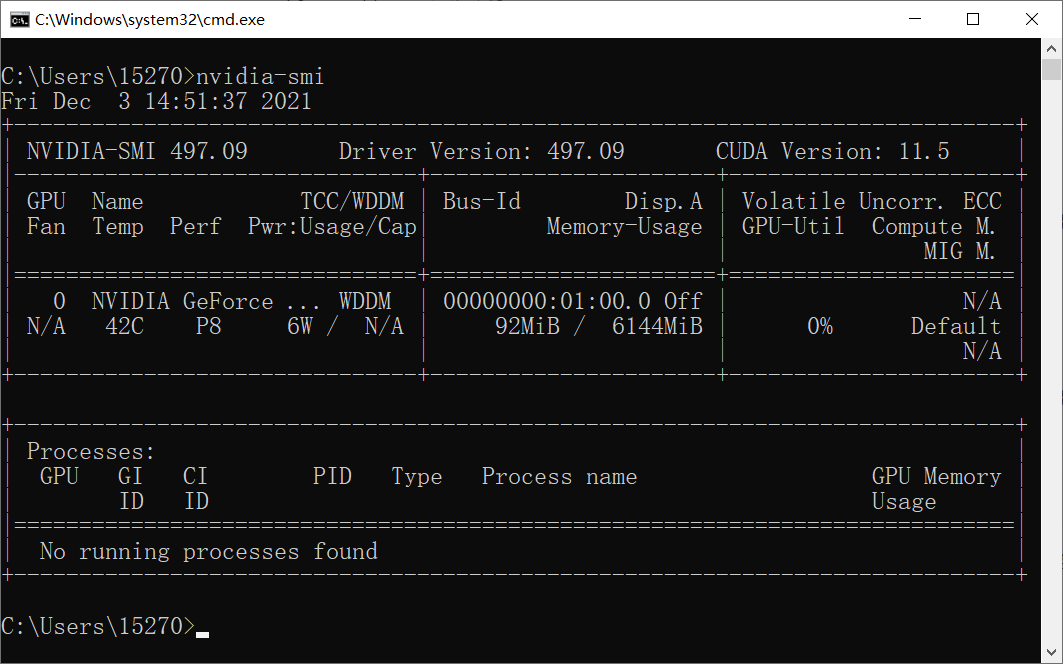Click the Default compute mode value
This screenshot has height=664, width=1063.
(956, 326)
